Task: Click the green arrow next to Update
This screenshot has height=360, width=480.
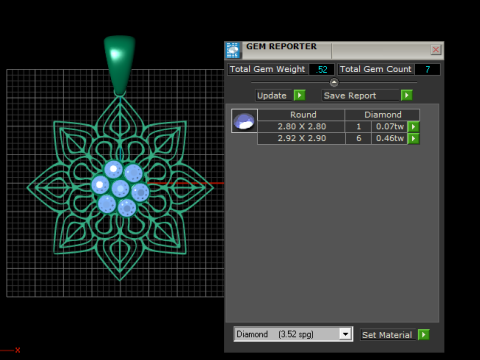Action: point(299,95)
